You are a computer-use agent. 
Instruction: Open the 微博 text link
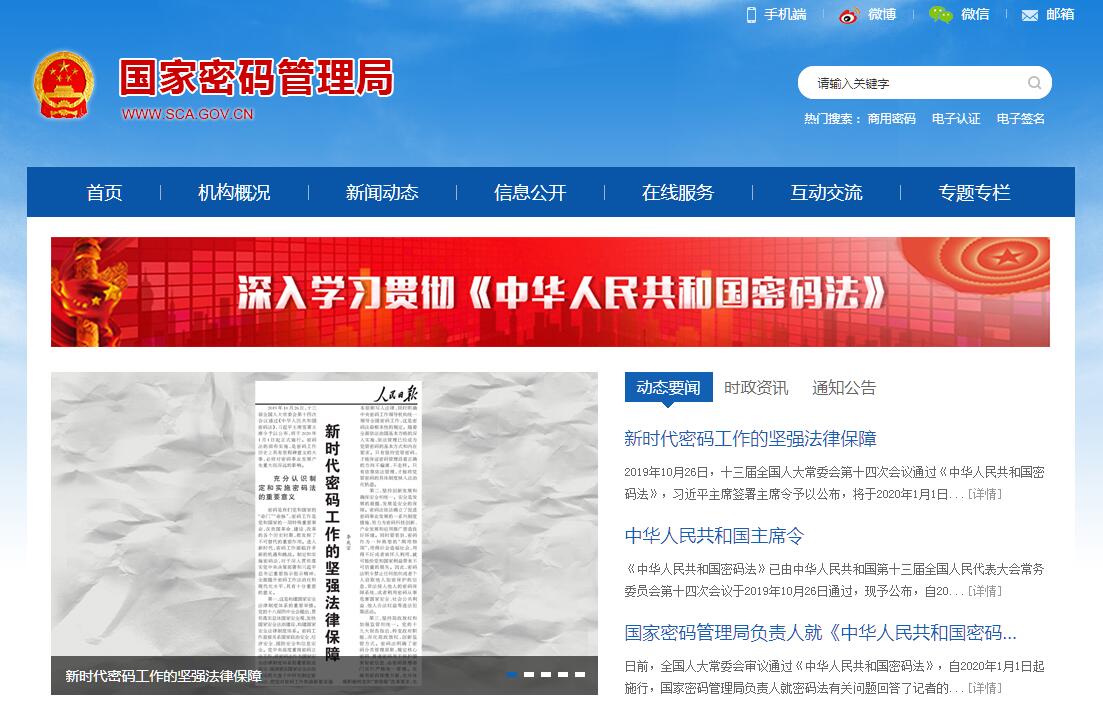(x=881, y=15)
